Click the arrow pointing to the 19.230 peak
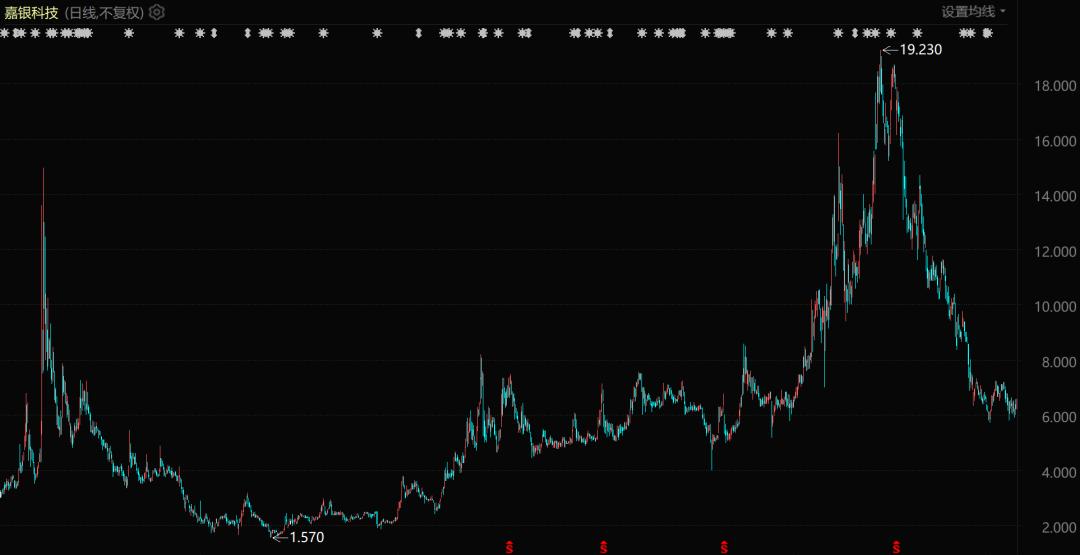This screenshot has height=555, width=1080. [x=891, y=50]
